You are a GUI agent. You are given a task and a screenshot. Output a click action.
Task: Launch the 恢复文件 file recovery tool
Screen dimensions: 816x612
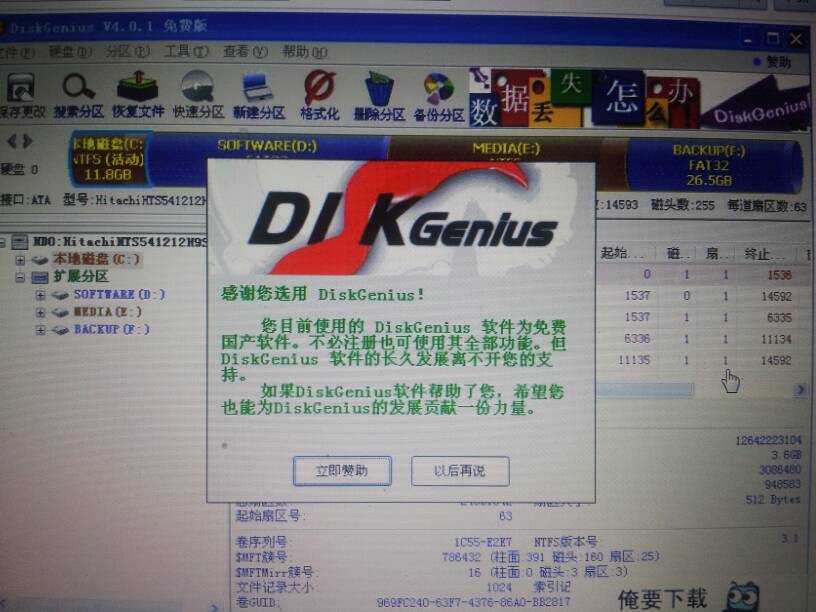click(138, 95)
